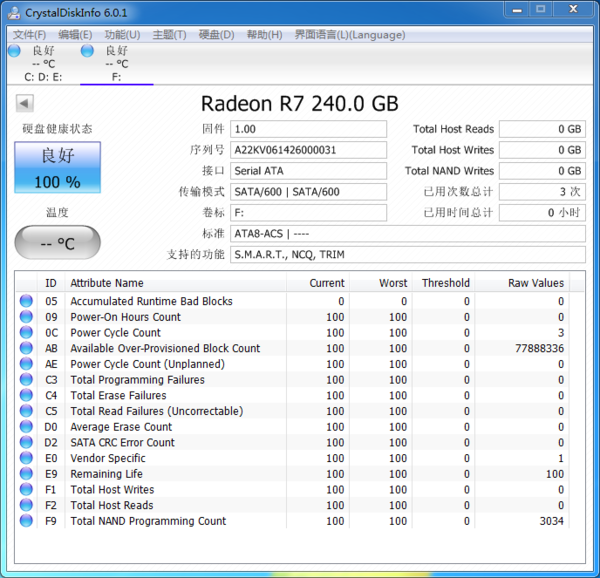This screenshot has height=578, width=600.
Task: Select the C: D: E: disk tab
Action: 43,63
